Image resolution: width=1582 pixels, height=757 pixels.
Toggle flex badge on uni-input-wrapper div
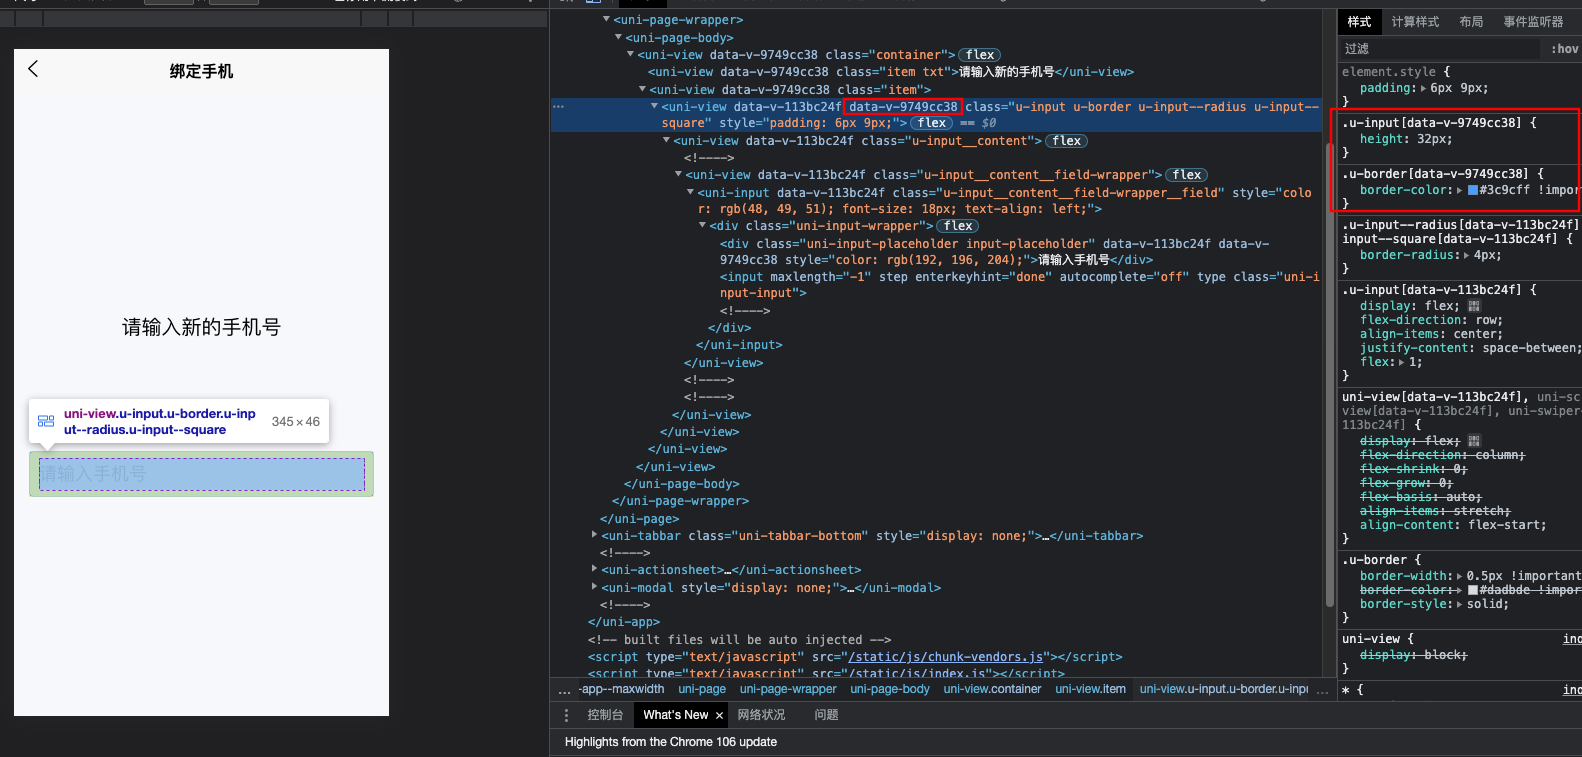point(958,226)
